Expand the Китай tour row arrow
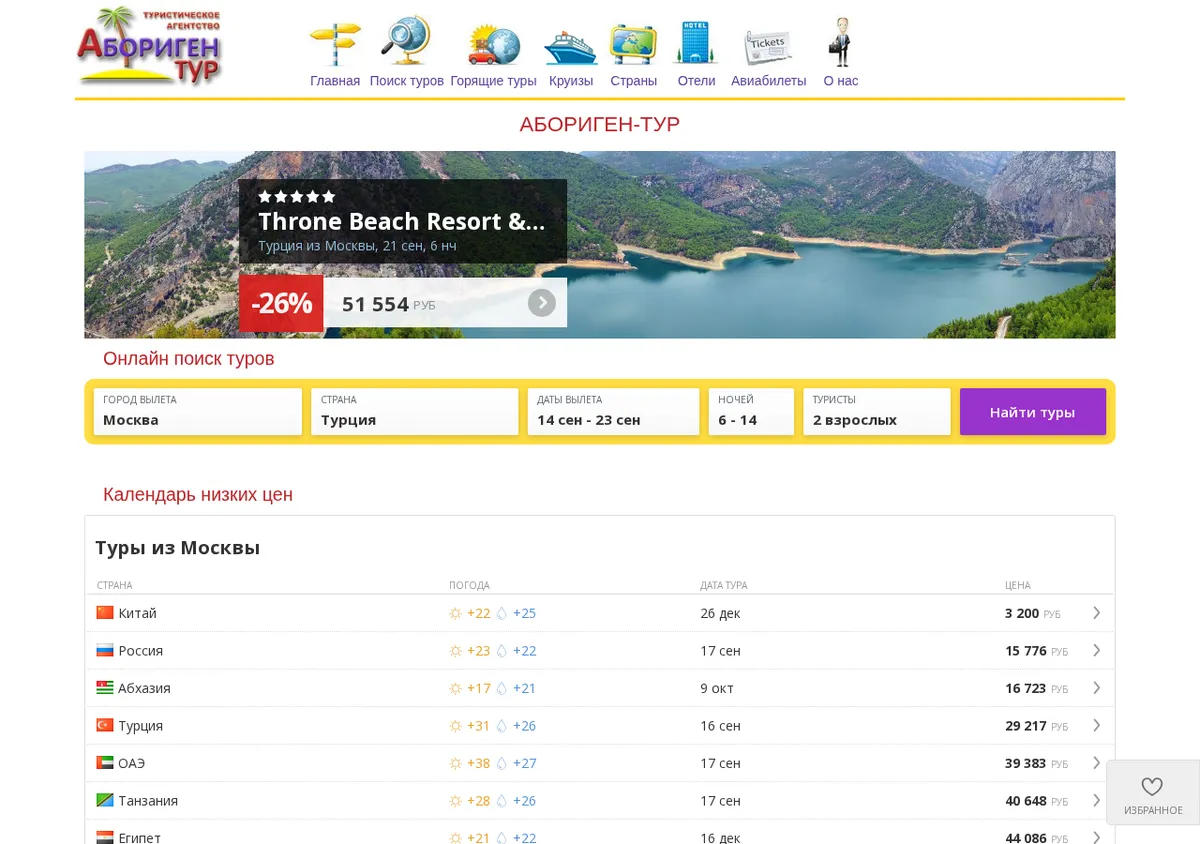1200x844 pixels. point(1097,613)
